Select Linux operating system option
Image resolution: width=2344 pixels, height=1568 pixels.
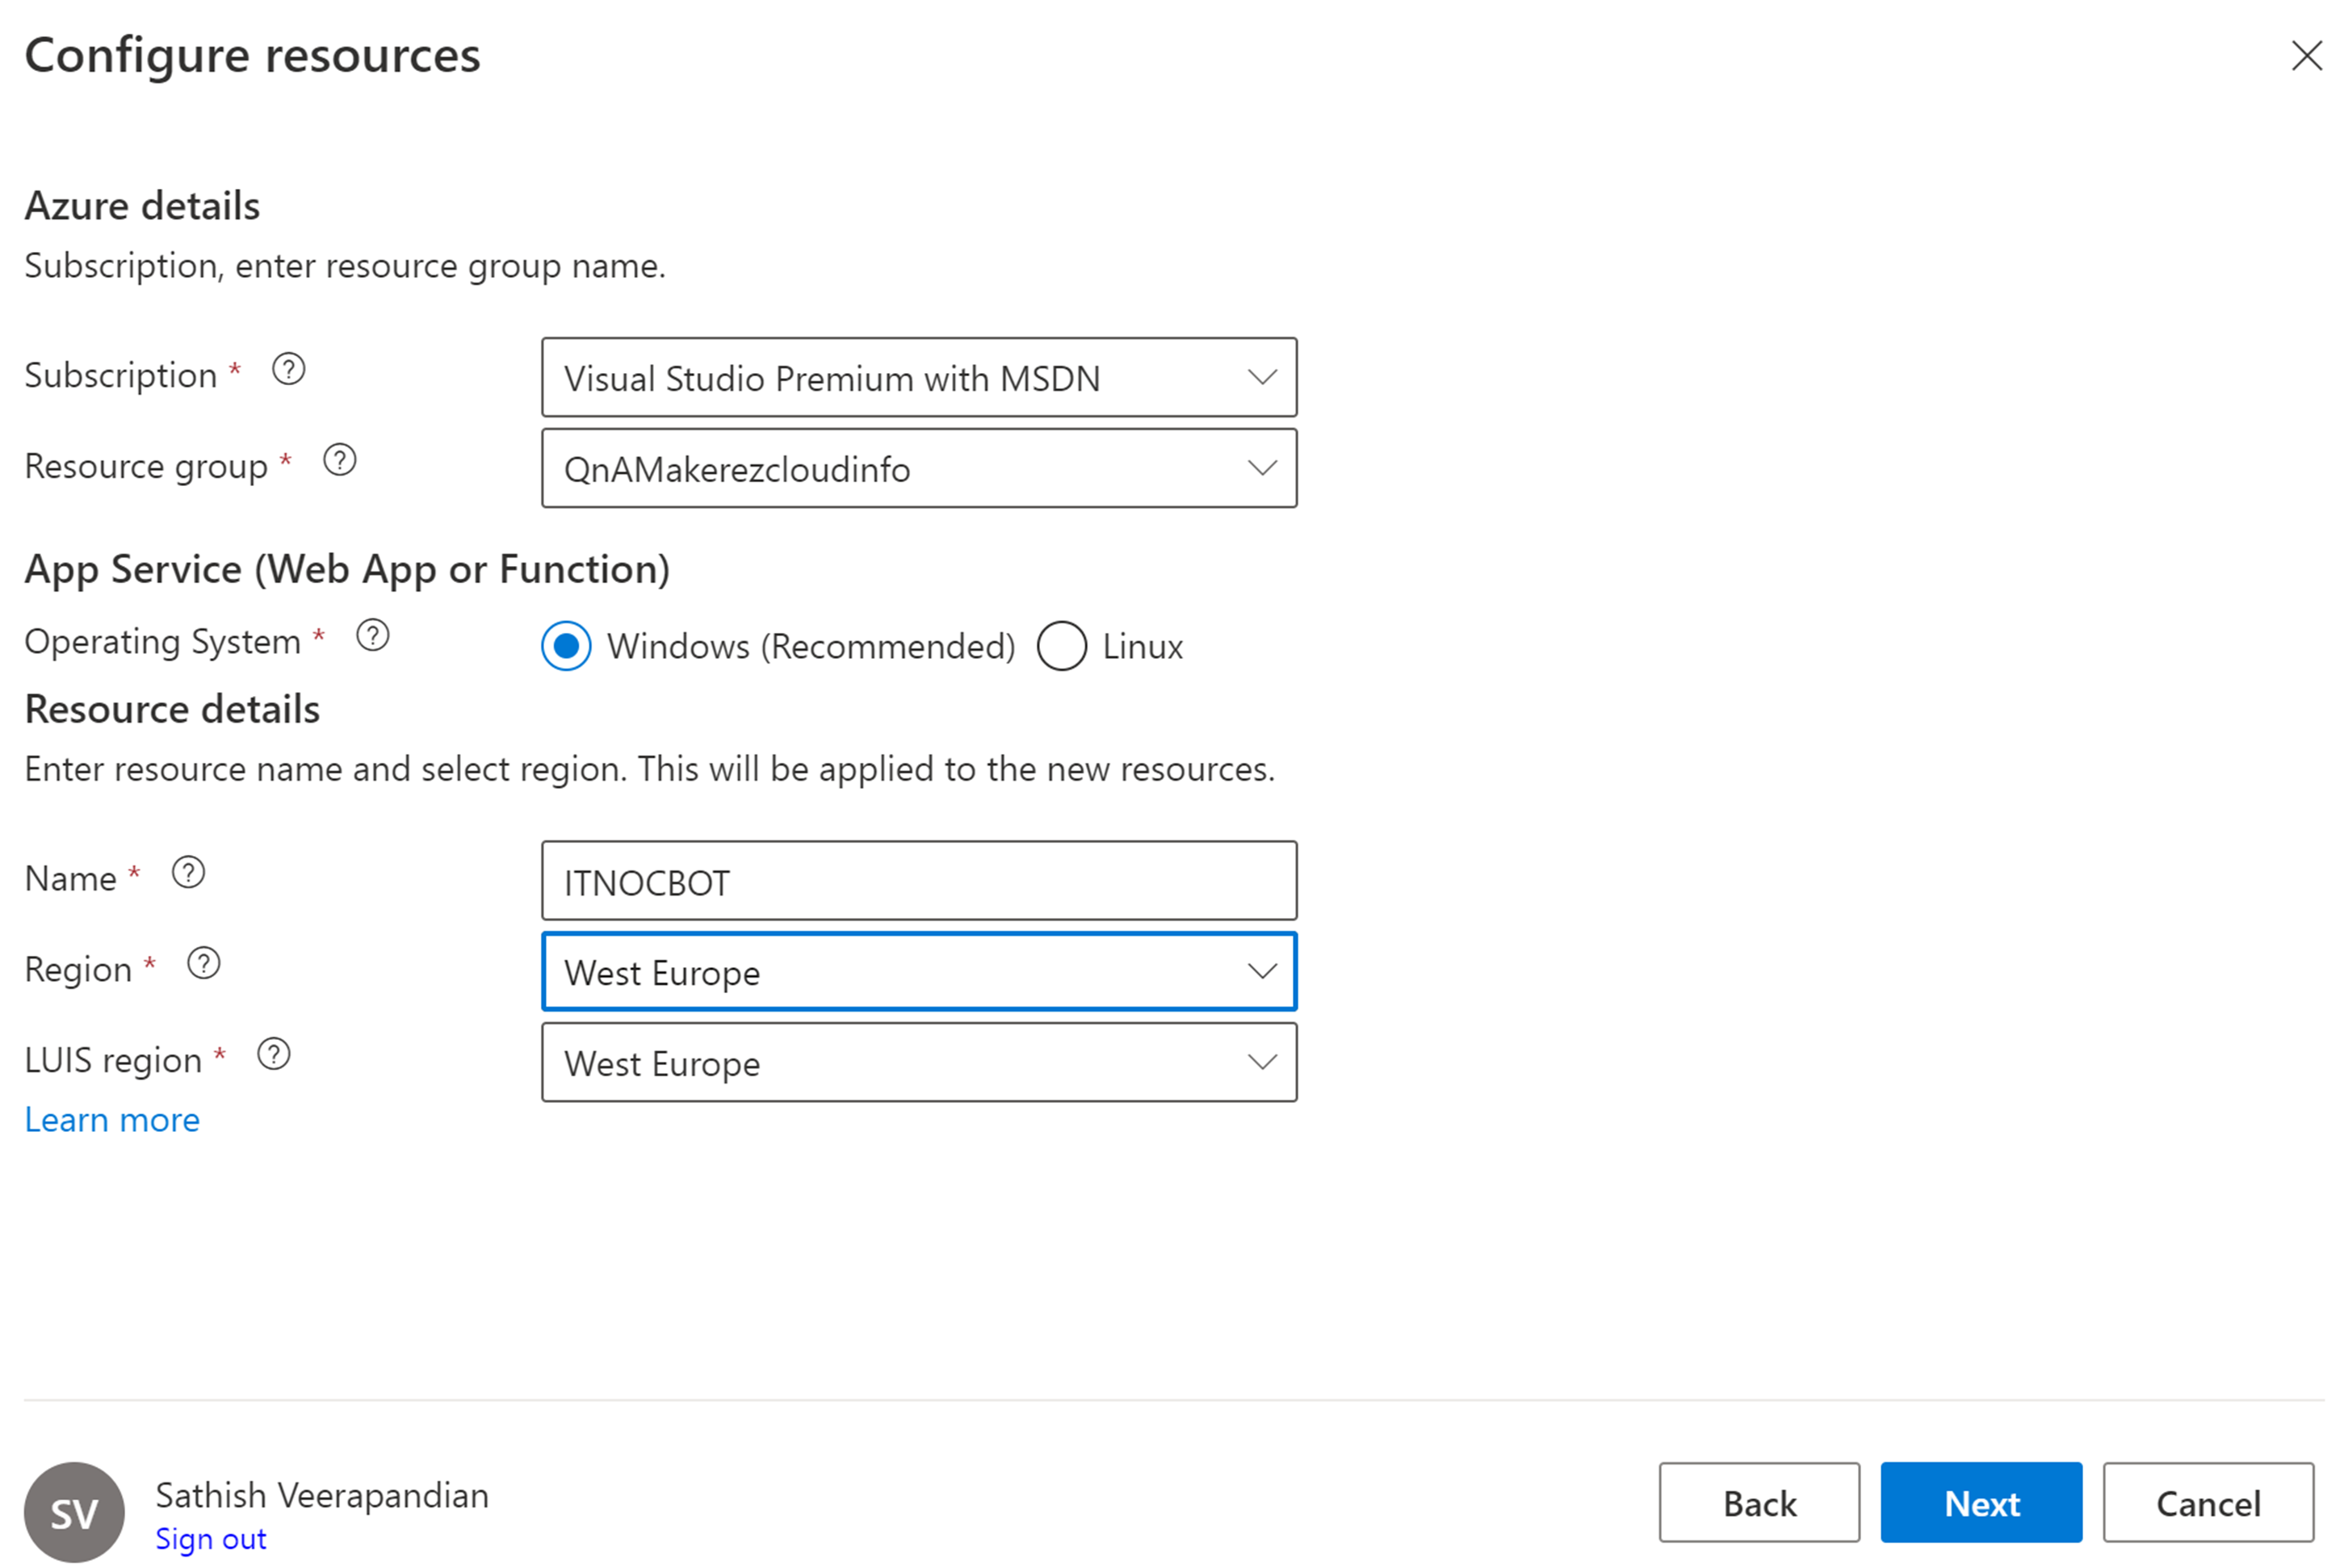click(x=1061, y=646)
